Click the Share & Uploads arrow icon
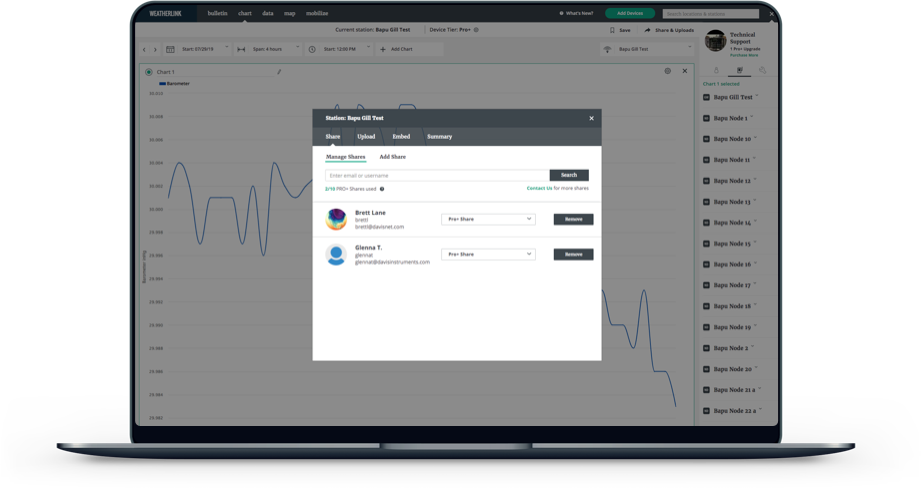921x488 pixels. tap(647, 30)
